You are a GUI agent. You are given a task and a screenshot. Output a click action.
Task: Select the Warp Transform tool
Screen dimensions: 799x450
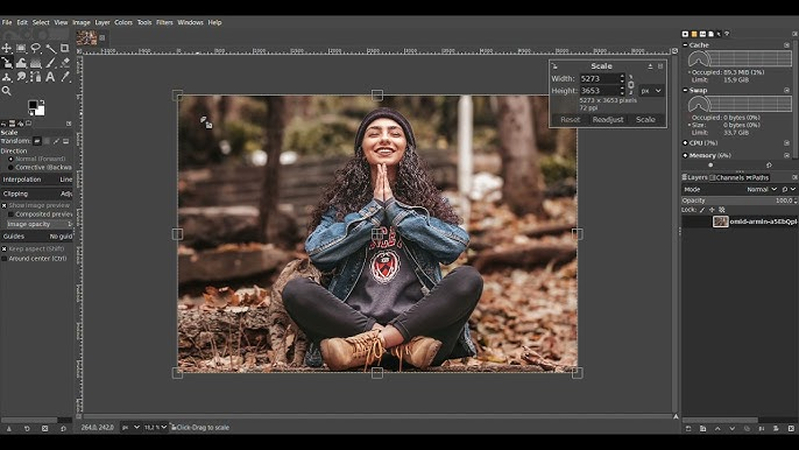21,63
